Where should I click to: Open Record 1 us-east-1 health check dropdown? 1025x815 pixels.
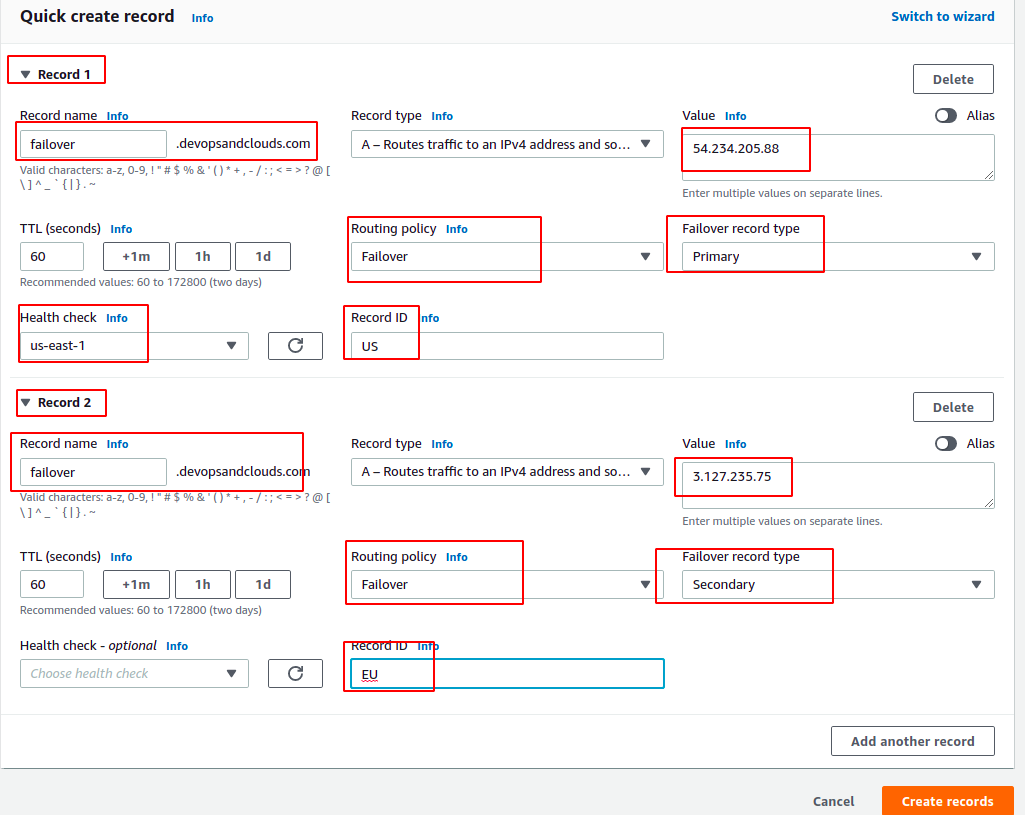[x=134, y=346]
